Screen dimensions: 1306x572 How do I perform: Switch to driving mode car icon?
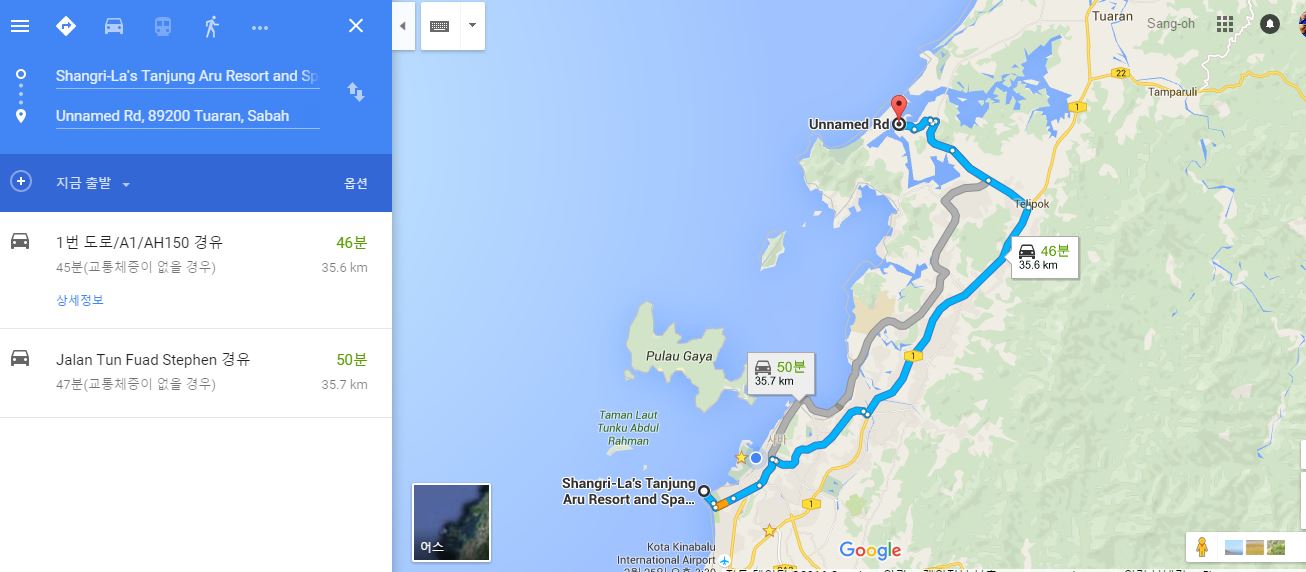pos(114,26)
